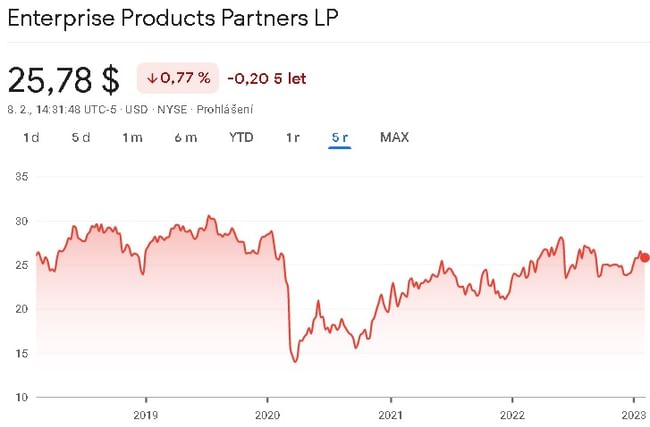Screen dimensions: 650x427
Task: Click the -0,20 5 let change text
Action: [x=267, y=78]
